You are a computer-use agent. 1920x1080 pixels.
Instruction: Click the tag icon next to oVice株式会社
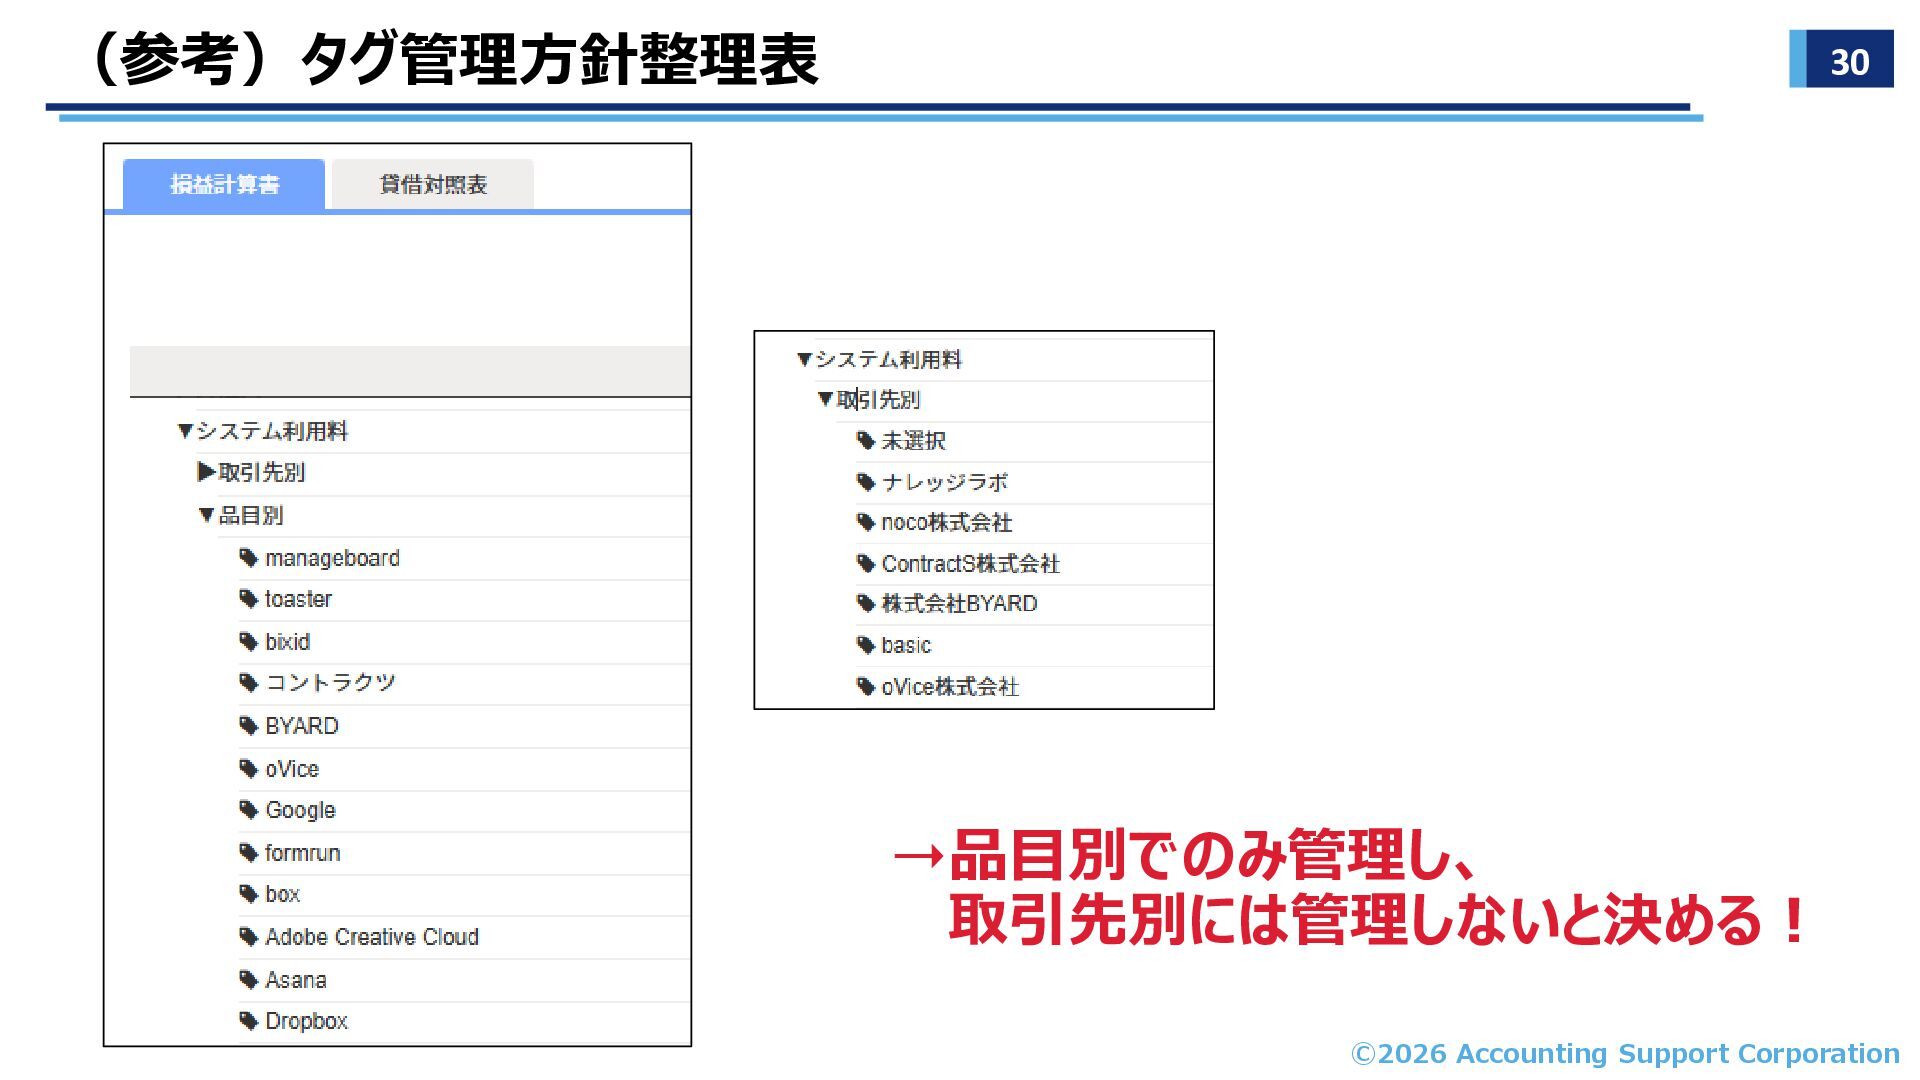coord(866,687)
